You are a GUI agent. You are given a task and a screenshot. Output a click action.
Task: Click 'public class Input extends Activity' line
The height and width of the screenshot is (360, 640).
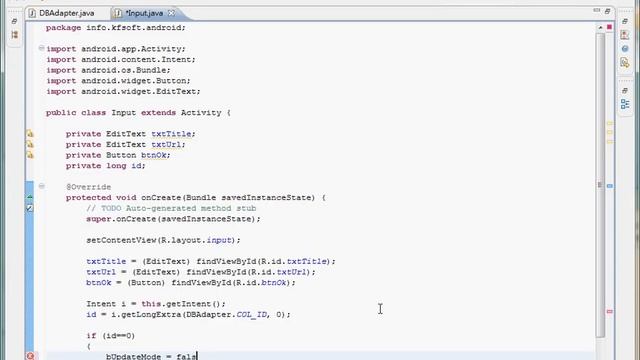[x=138, y=113]
